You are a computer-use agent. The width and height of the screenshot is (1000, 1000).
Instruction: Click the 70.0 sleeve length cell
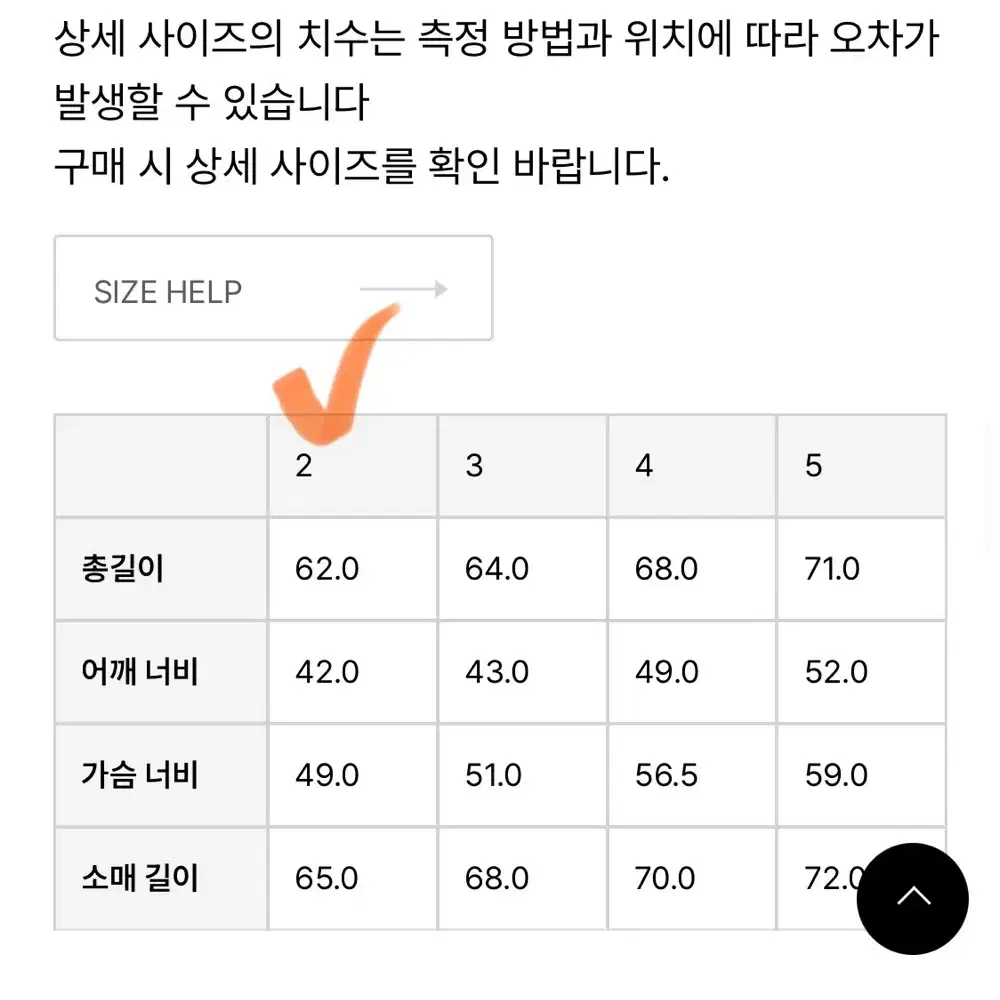point(693,879)
